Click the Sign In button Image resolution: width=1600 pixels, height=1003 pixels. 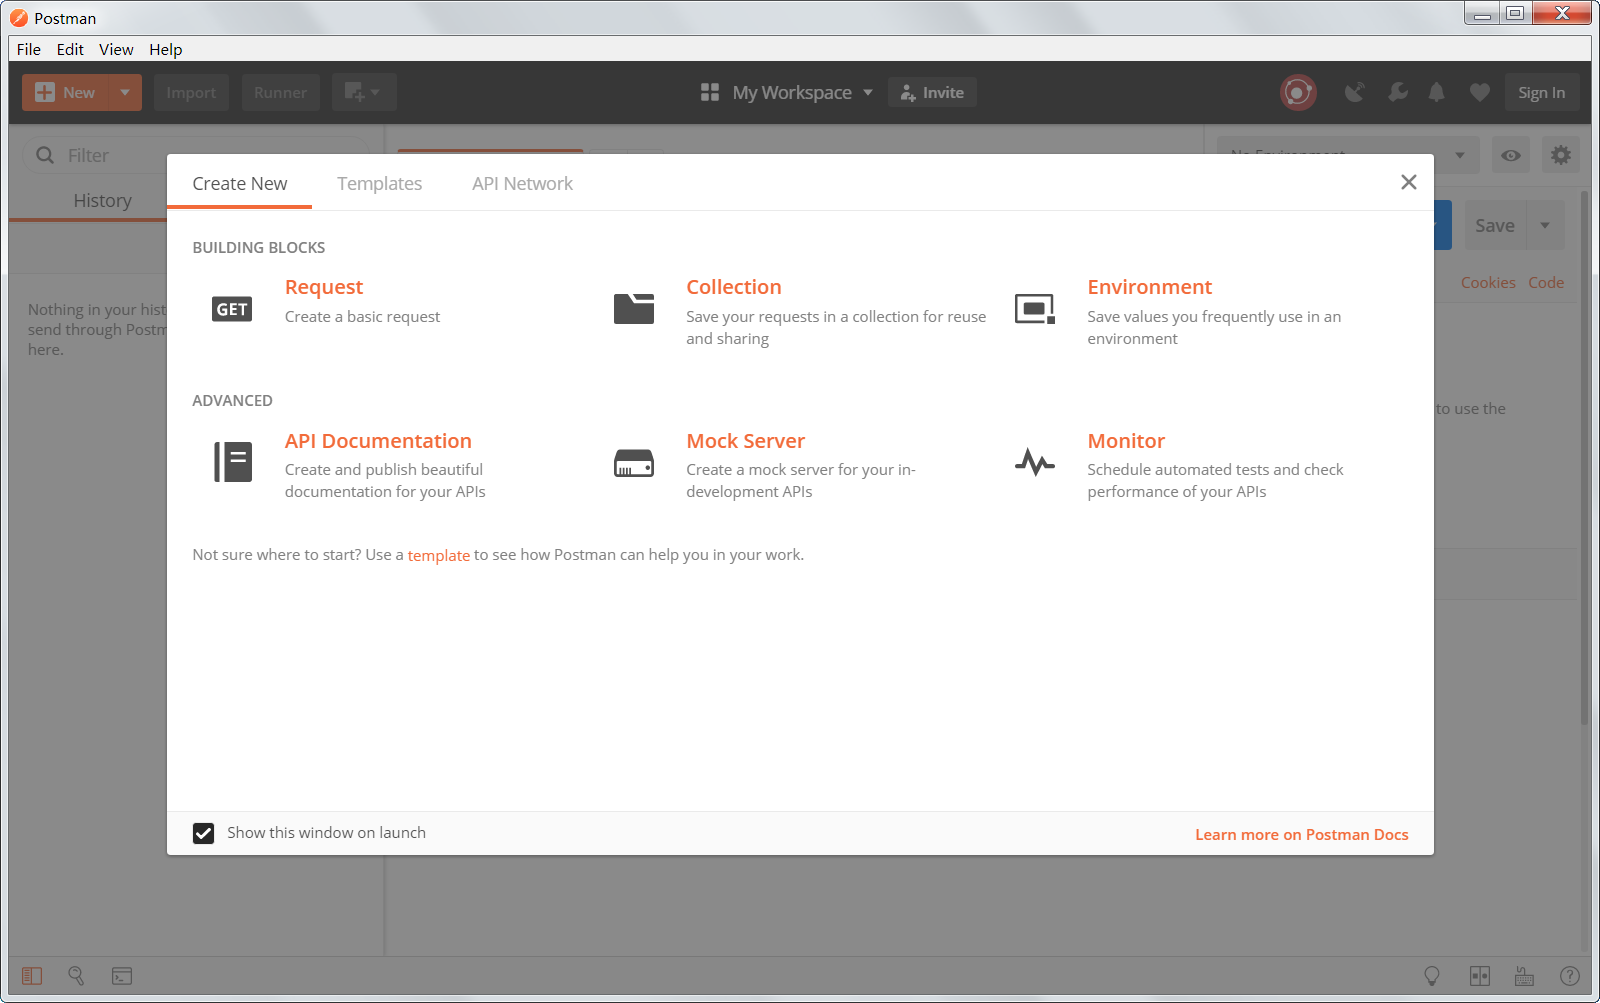(1542, 93)
